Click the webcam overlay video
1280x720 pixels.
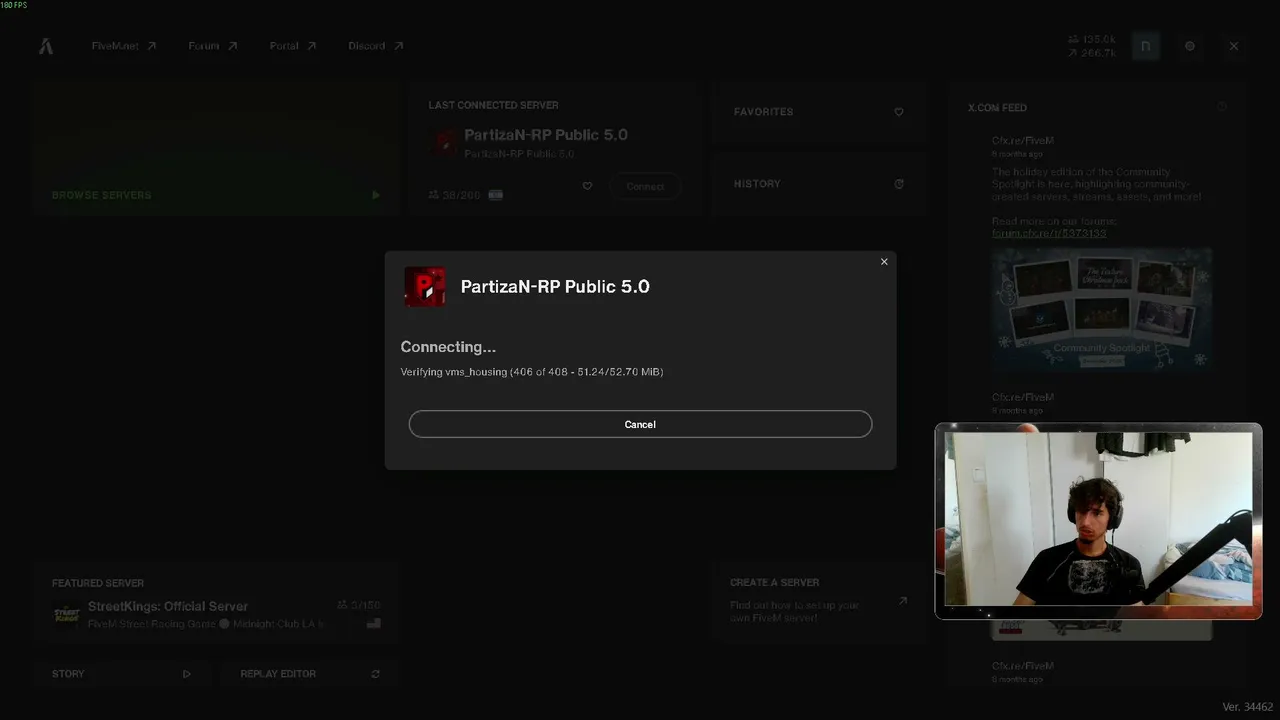tap(1098, 521)
